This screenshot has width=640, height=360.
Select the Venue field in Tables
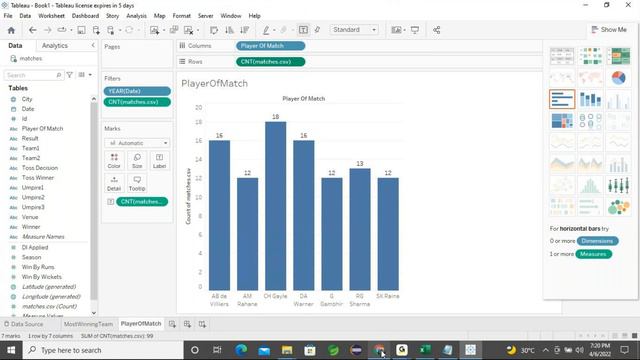pyautogui.click(x=30, y=217)
